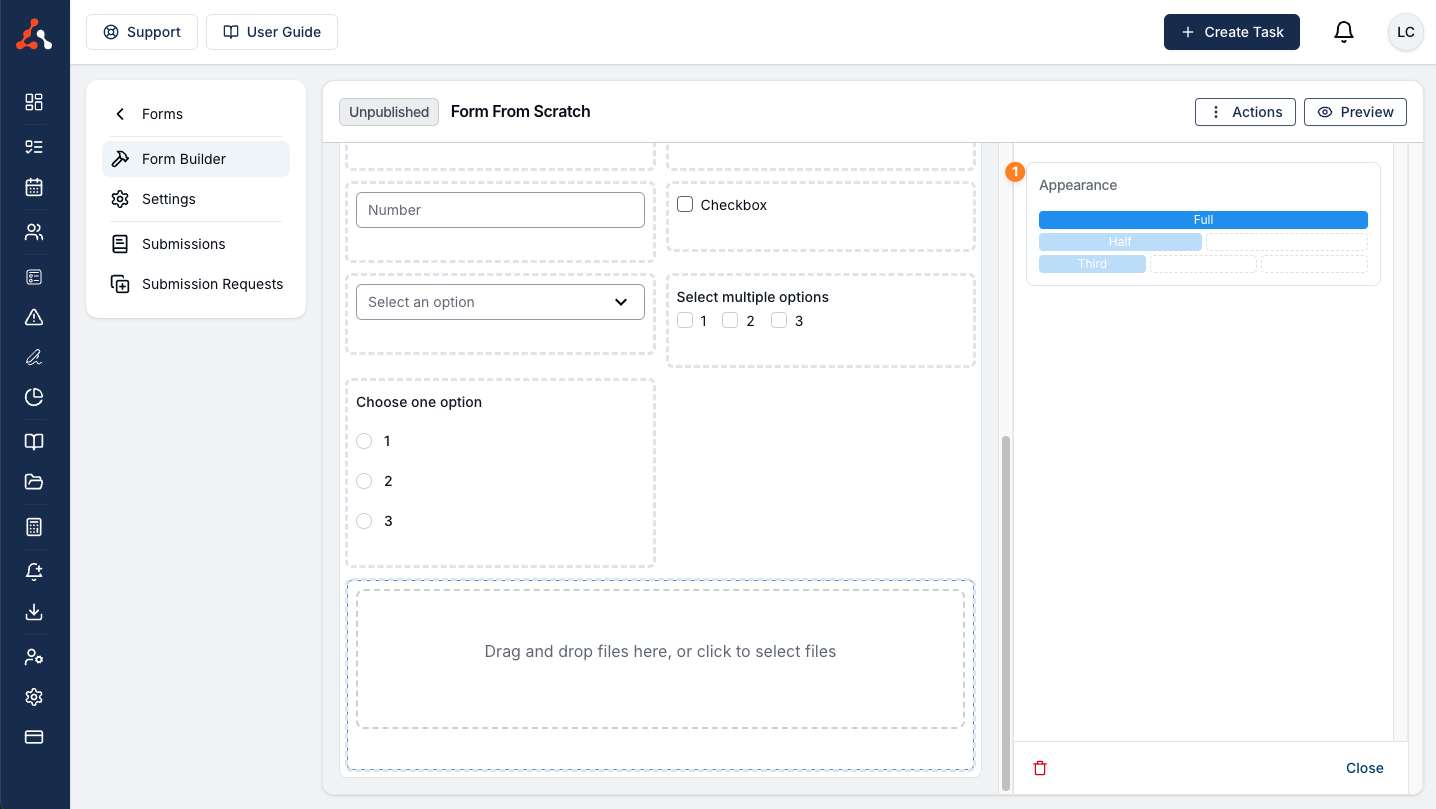
Task: Select radio 2 under Choose one option
Action: (364, 481)
